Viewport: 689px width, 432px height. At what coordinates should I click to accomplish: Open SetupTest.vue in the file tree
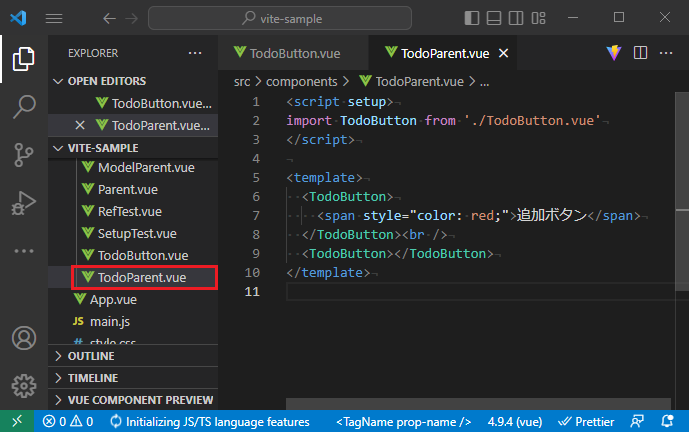(133, 233)
